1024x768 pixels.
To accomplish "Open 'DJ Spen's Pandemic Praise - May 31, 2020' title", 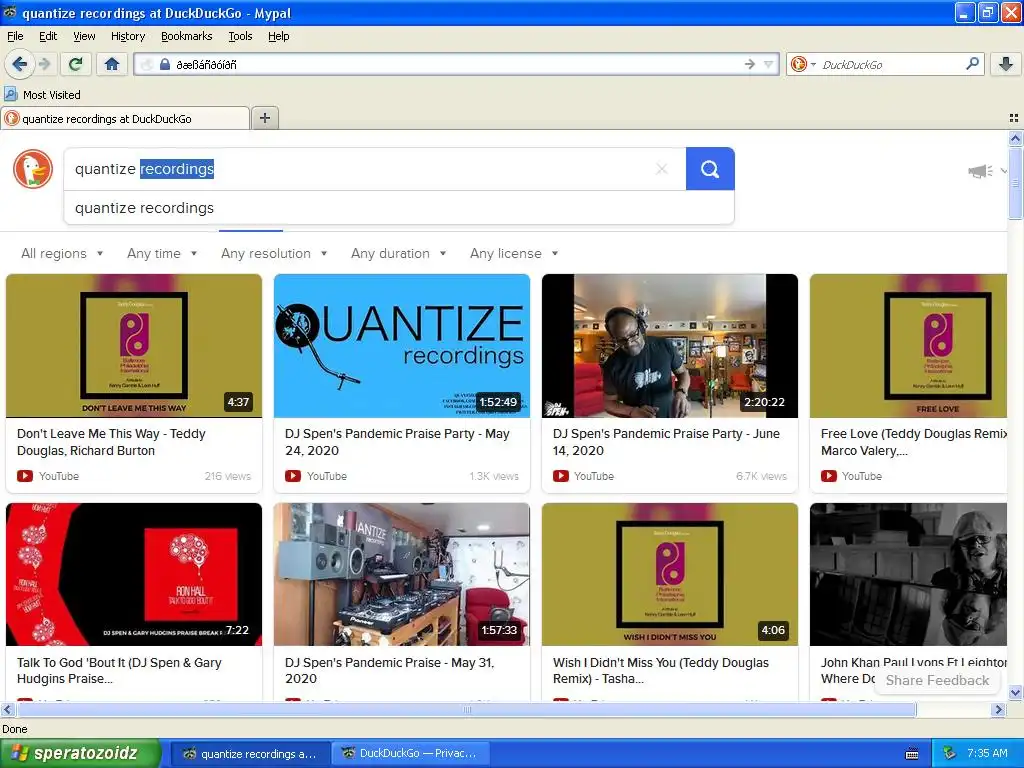I will point(390,671).
